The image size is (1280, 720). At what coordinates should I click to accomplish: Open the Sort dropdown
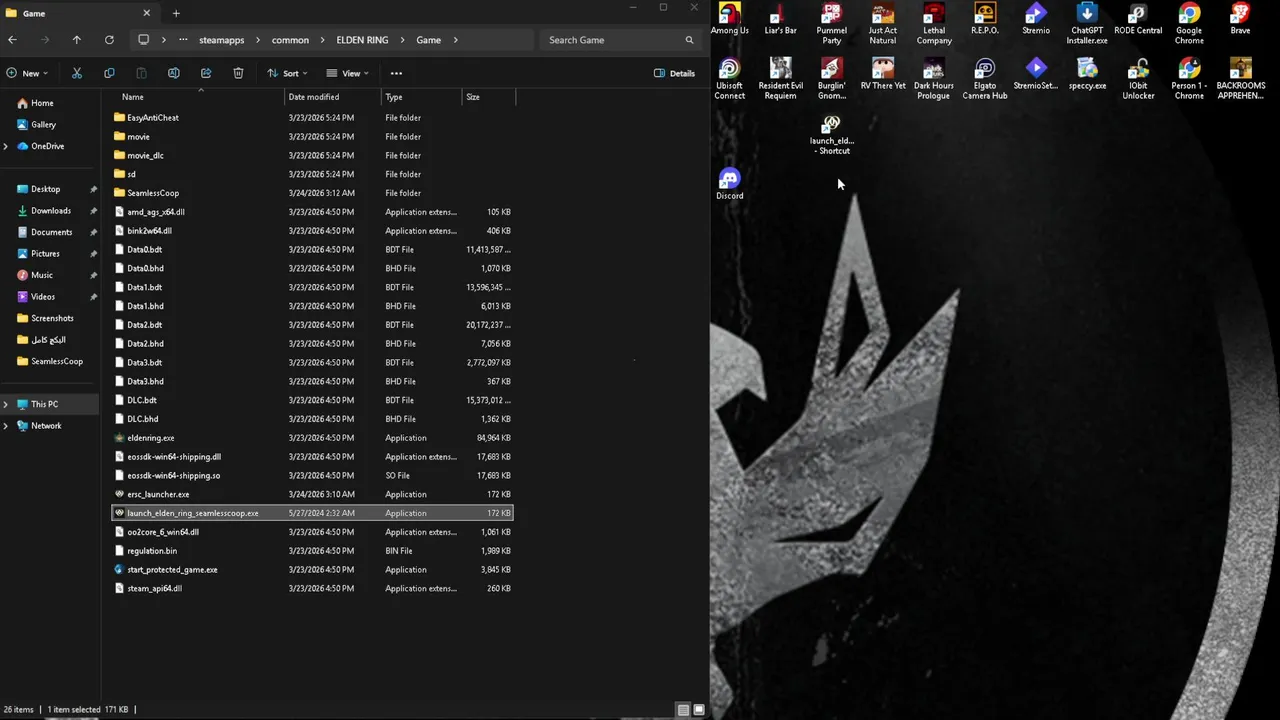(x=287, y=73)
